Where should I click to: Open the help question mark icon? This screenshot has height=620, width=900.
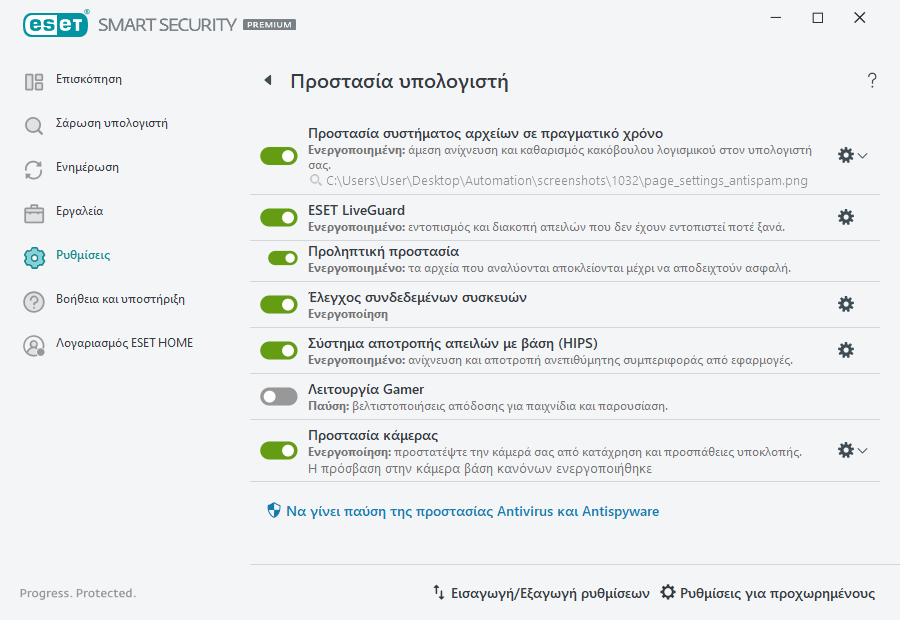[x=871, y=81]
